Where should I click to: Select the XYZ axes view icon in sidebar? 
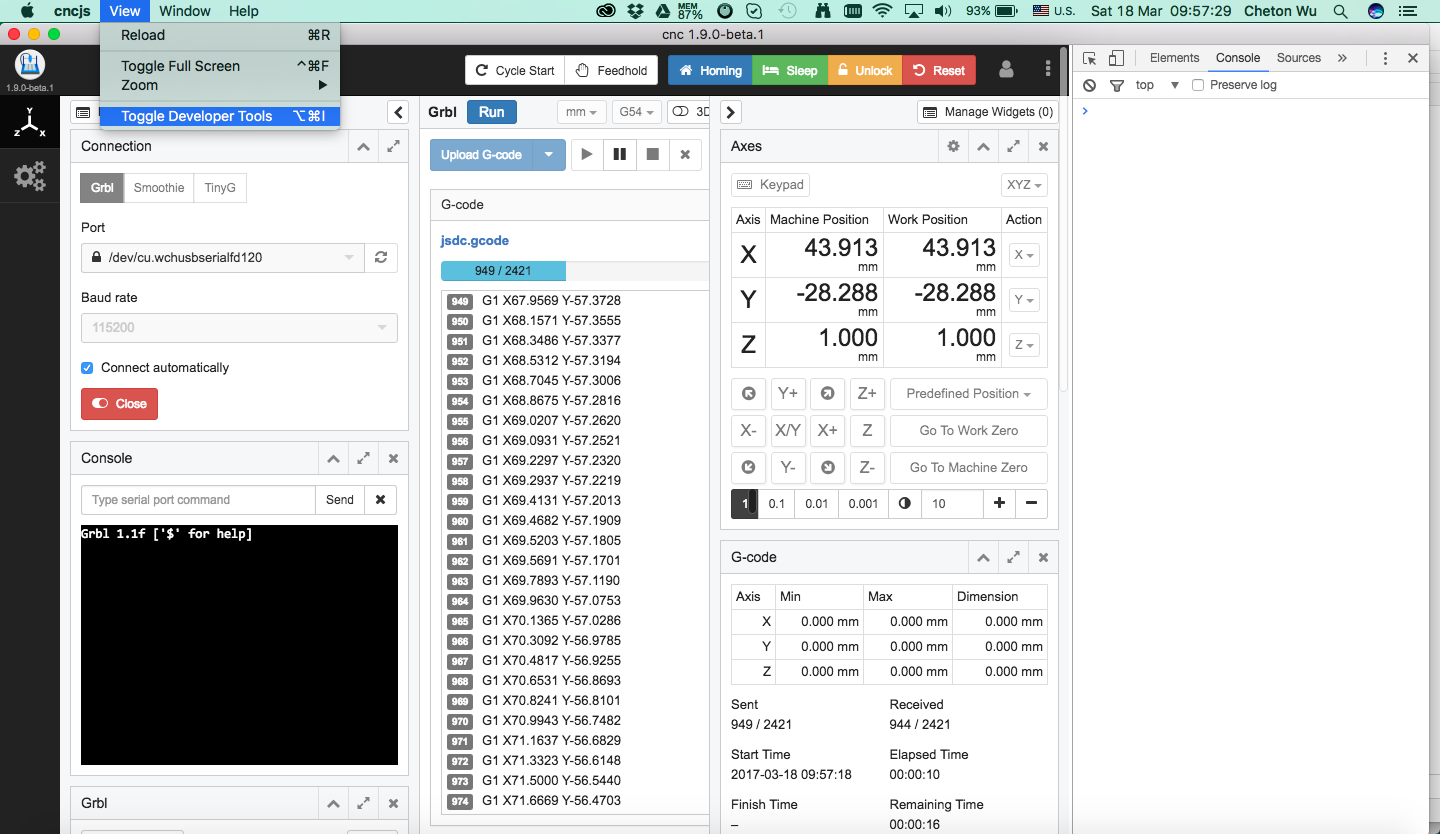point(28,122)
